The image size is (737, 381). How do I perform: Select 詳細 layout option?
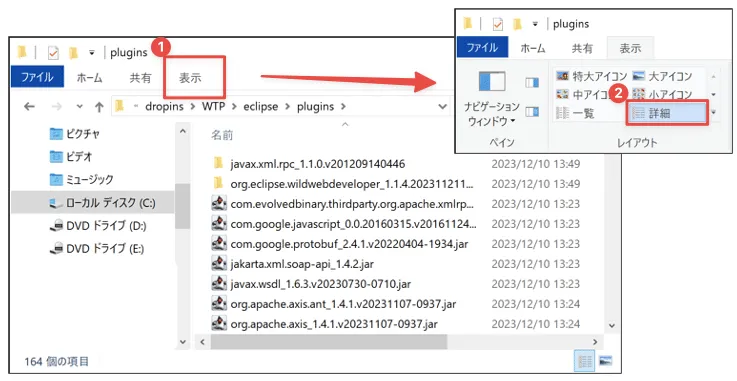(666, 113)
